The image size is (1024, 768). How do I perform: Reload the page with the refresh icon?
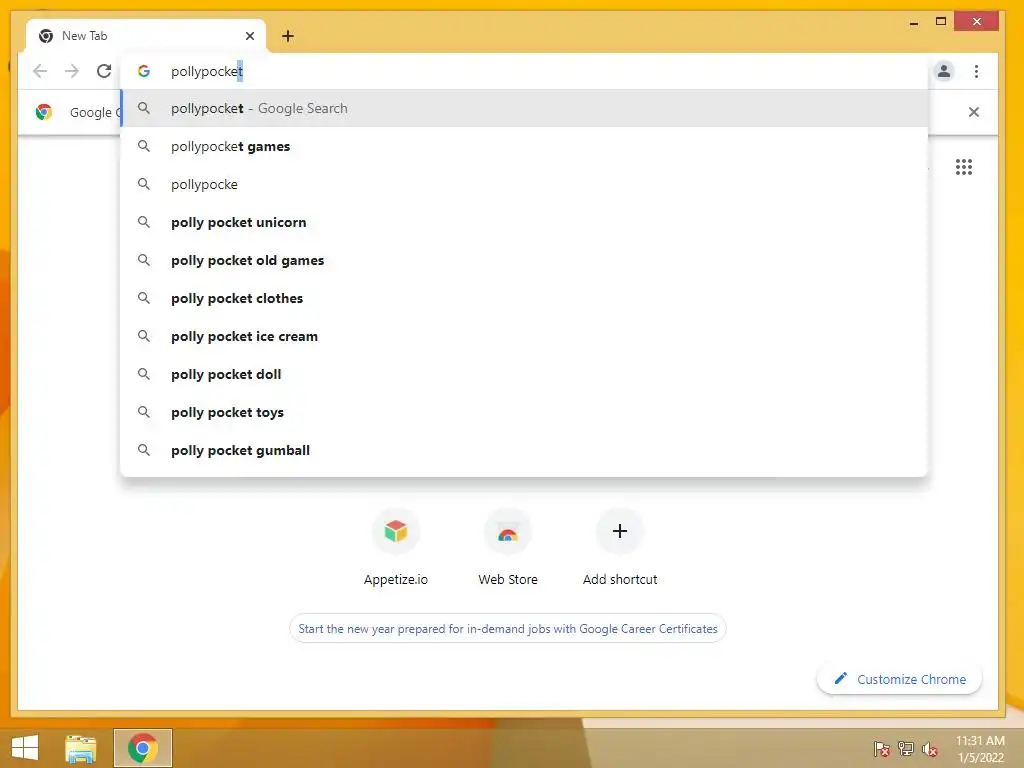pyautogui.click(x=104, y=71)
